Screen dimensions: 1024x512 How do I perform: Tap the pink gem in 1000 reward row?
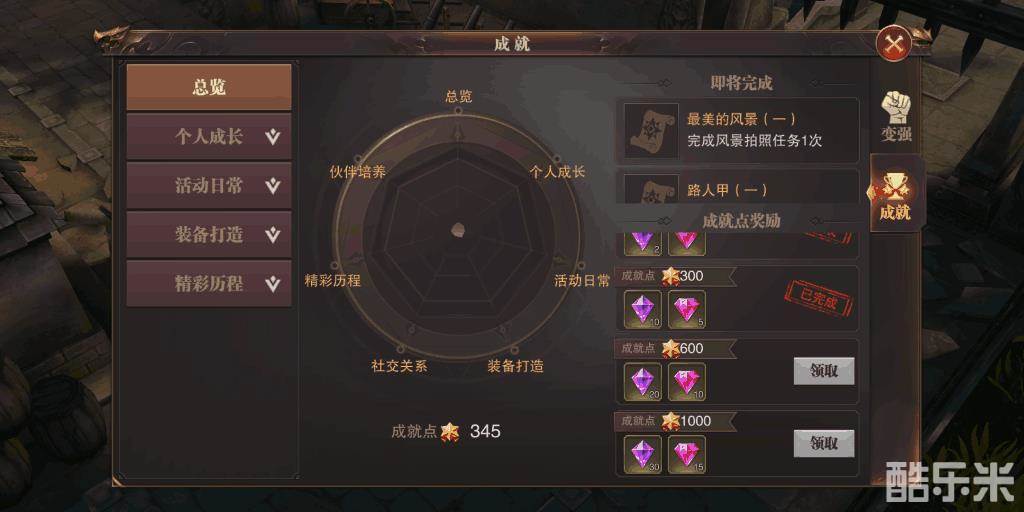686,454
